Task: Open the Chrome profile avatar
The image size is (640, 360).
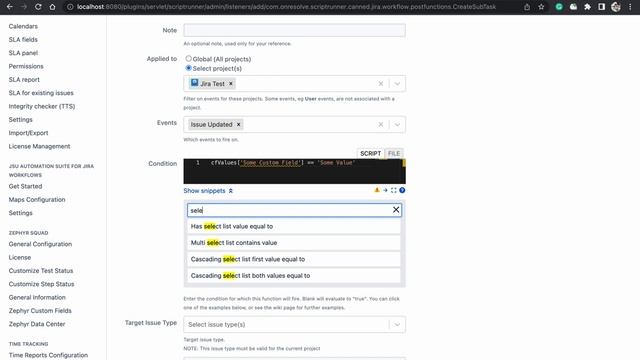Action: [616, 7]
